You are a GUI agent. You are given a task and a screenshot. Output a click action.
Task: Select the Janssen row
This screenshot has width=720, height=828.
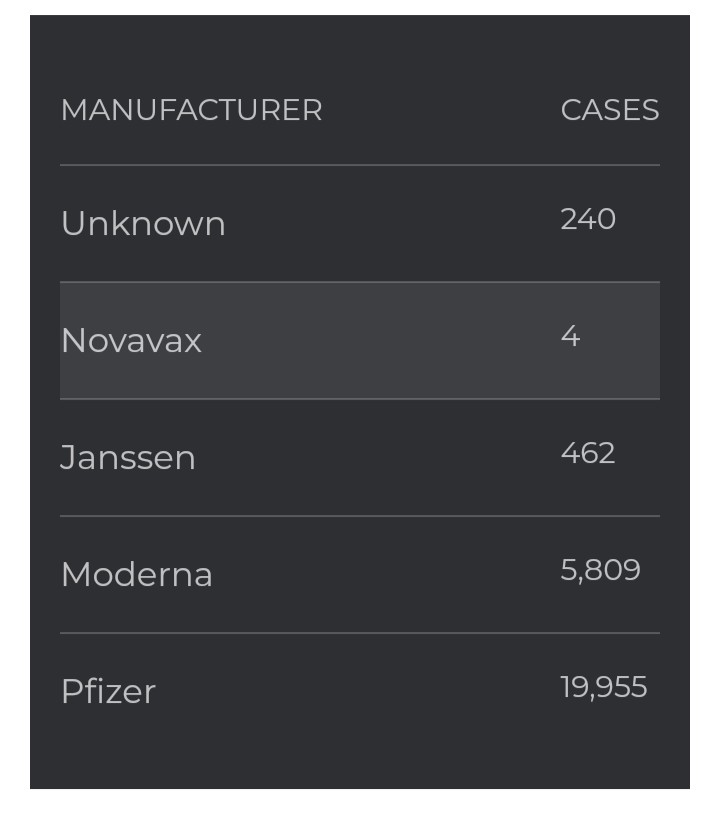coord(360,458)
